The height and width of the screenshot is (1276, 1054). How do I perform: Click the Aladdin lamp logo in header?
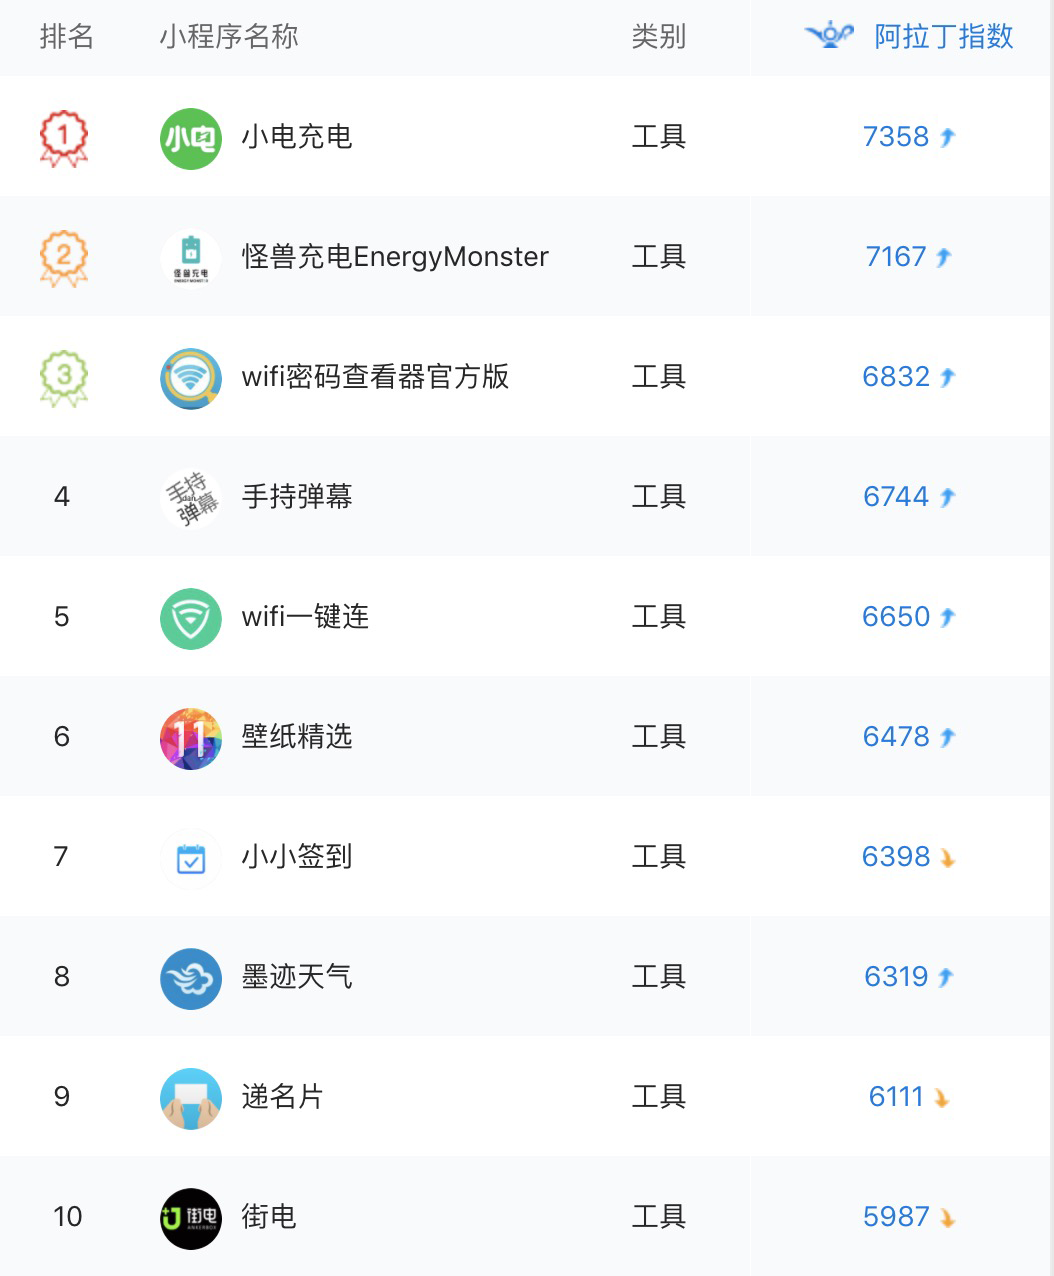point(829,36)
